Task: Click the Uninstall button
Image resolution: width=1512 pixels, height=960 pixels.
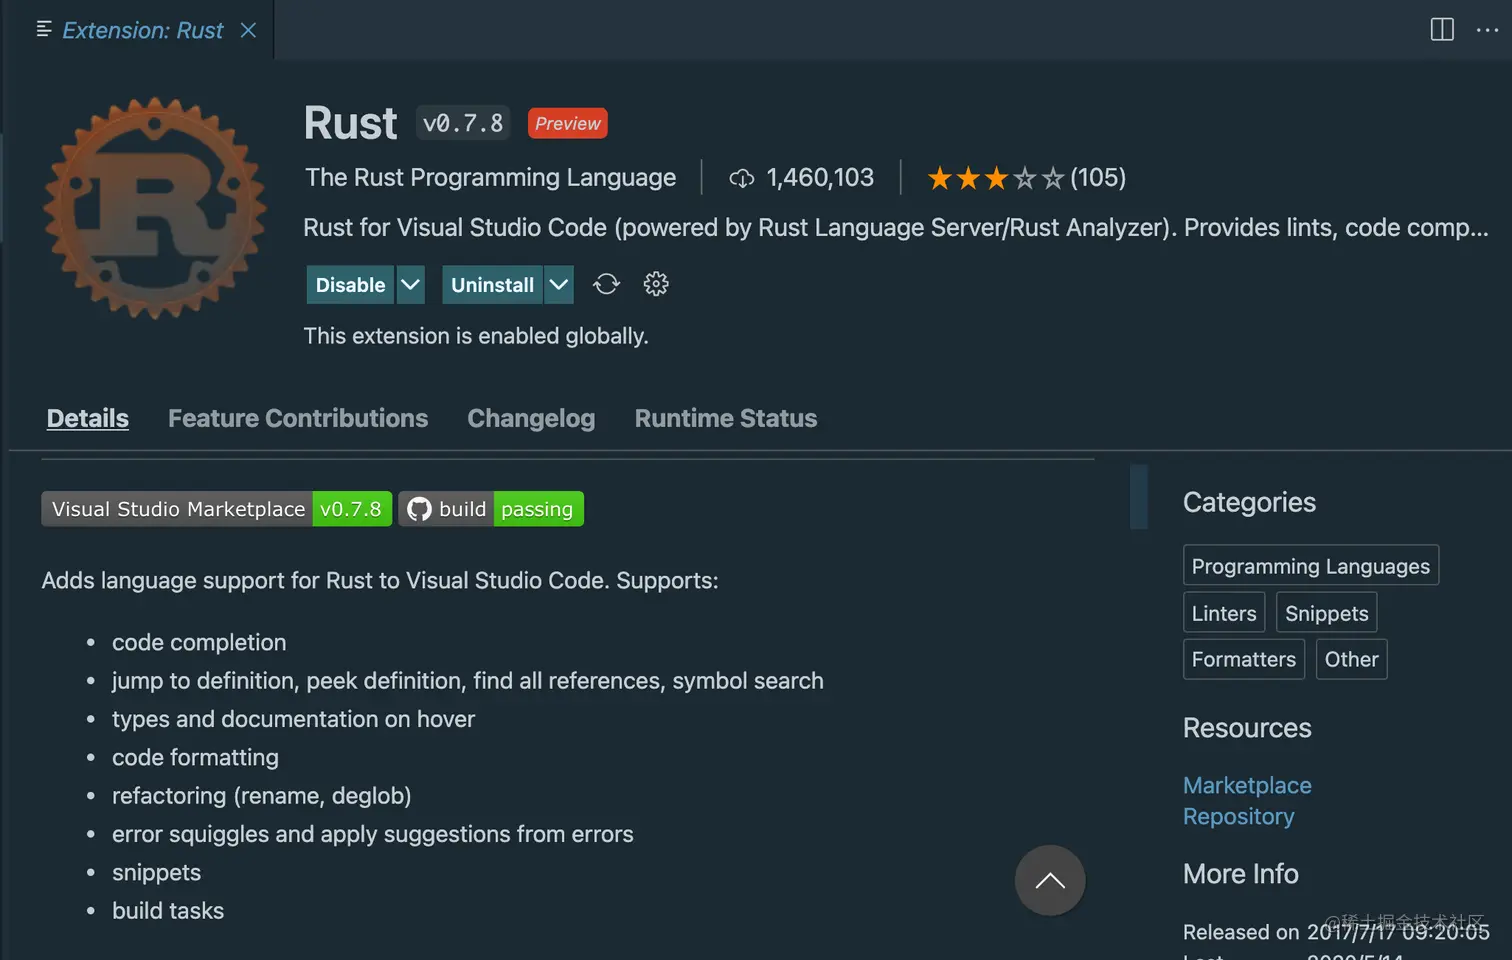Action: pos(492,285)
